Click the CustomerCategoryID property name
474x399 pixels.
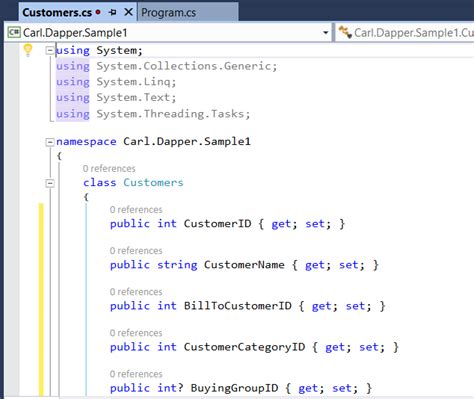244,347
